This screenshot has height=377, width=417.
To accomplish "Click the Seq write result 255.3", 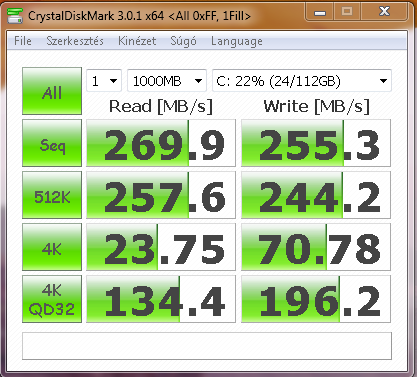I will pos(316,143).
